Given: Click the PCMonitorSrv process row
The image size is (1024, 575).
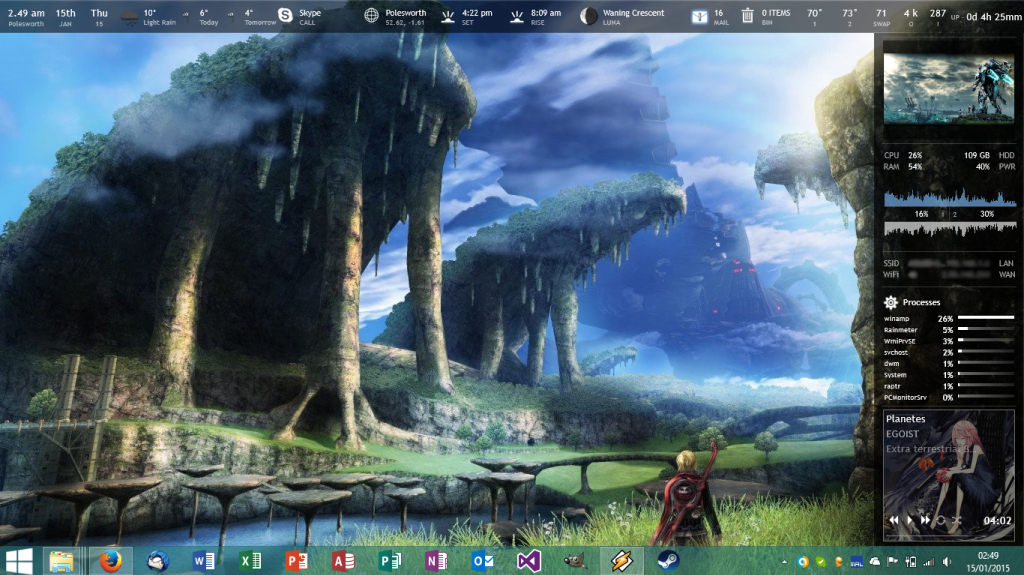Looking at the screenshot, I should (x=949, y=397).
